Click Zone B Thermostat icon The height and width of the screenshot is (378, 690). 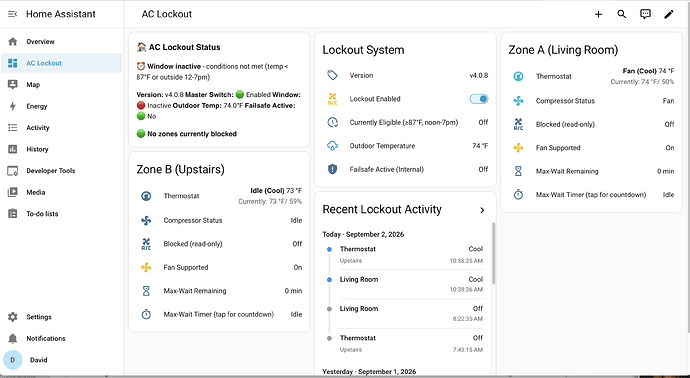click(x=146, y=196)
